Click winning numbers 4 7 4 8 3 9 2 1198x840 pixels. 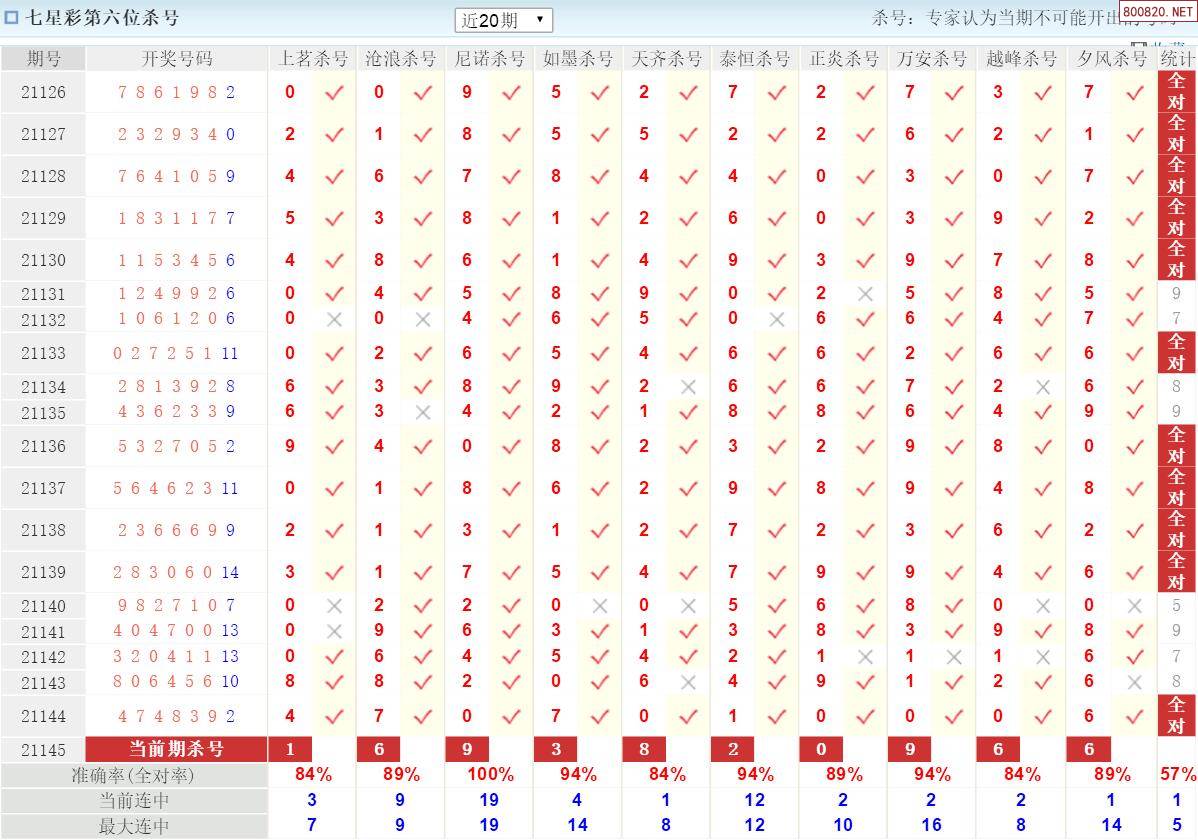[176, 716]
